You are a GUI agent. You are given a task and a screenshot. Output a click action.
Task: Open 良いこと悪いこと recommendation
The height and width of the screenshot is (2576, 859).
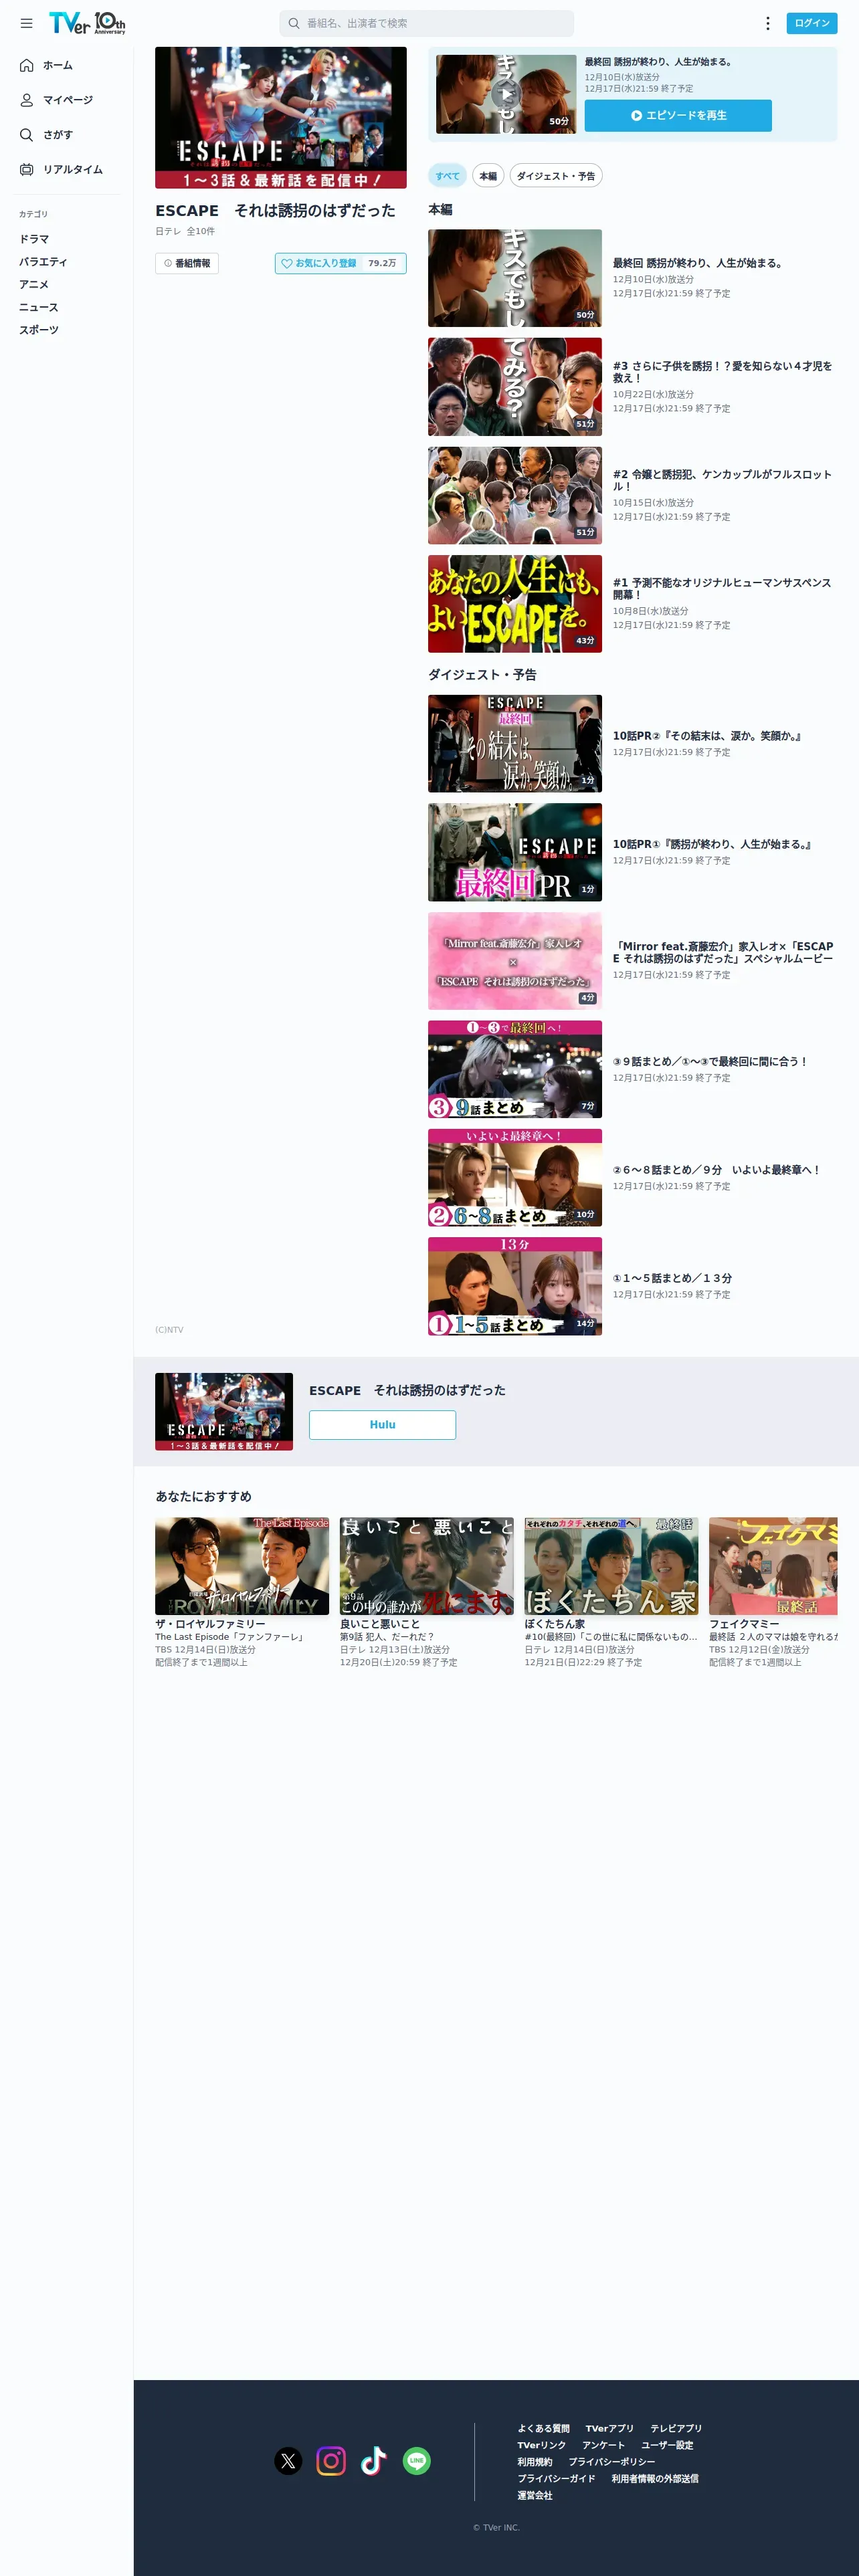tap(427, 1592)
